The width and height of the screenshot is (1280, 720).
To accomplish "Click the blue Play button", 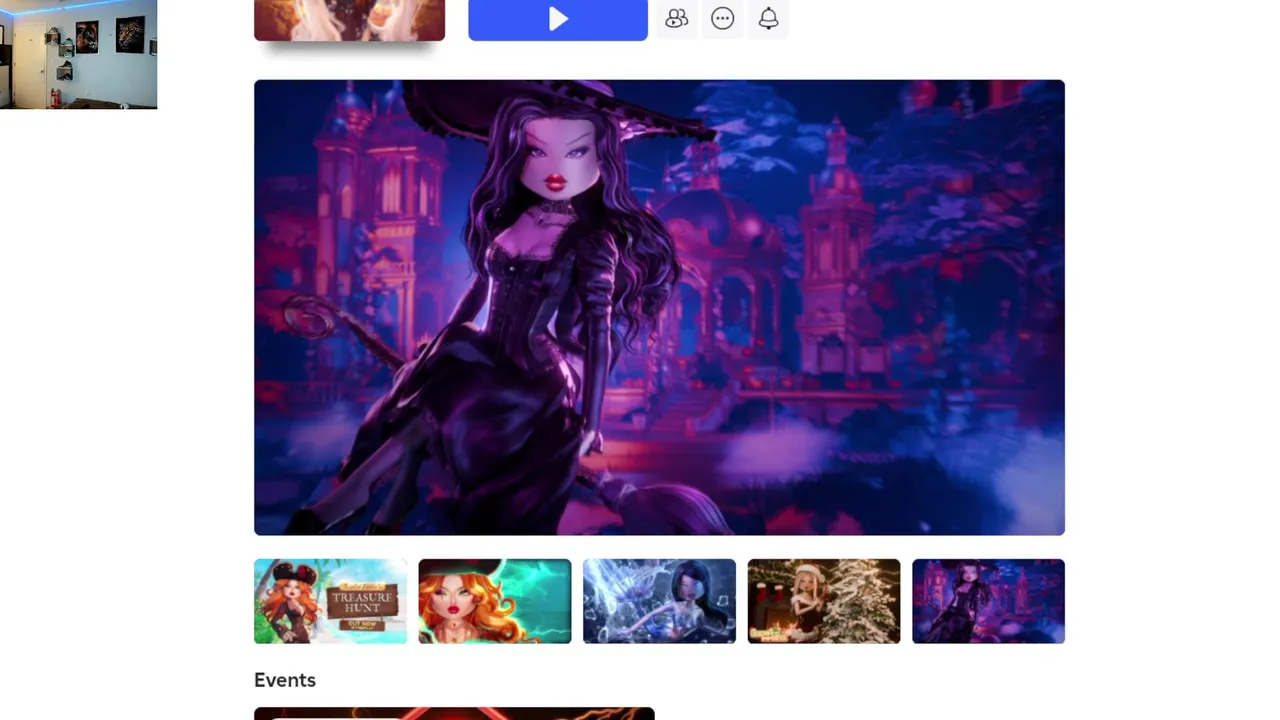I will pos(558,19).
